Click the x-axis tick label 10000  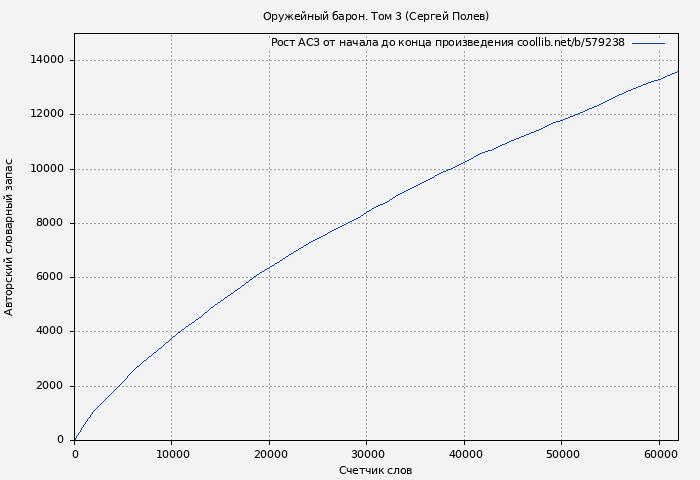(172, 453)
